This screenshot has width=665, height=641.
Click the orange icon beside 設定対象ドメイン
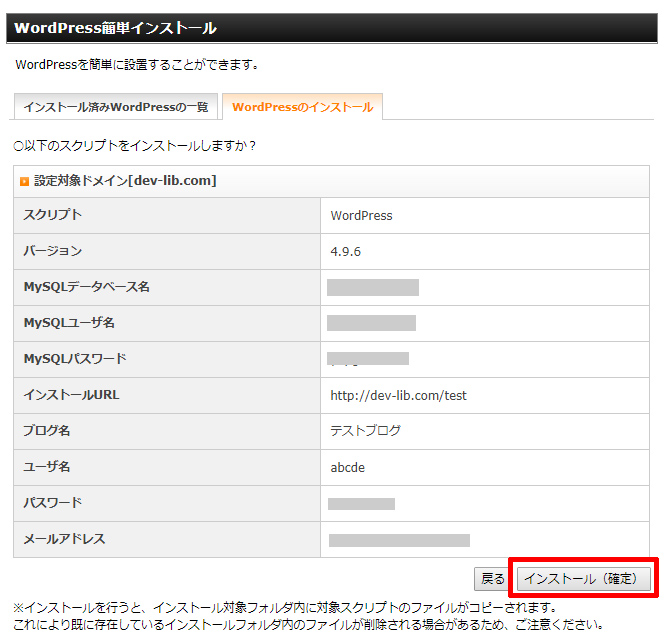point(25,182)
